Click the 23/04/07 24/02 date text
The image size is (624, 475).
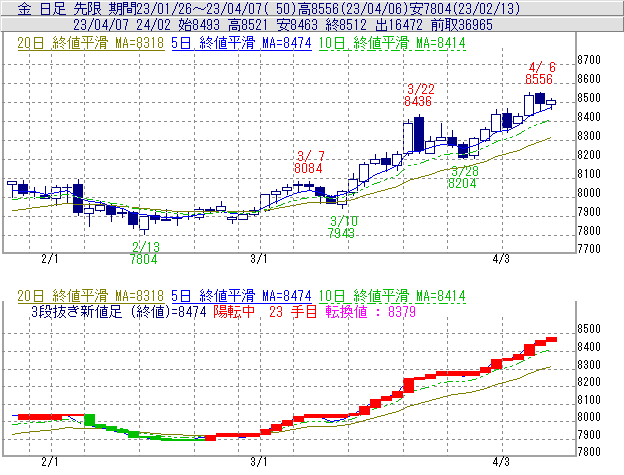[122, 25]
